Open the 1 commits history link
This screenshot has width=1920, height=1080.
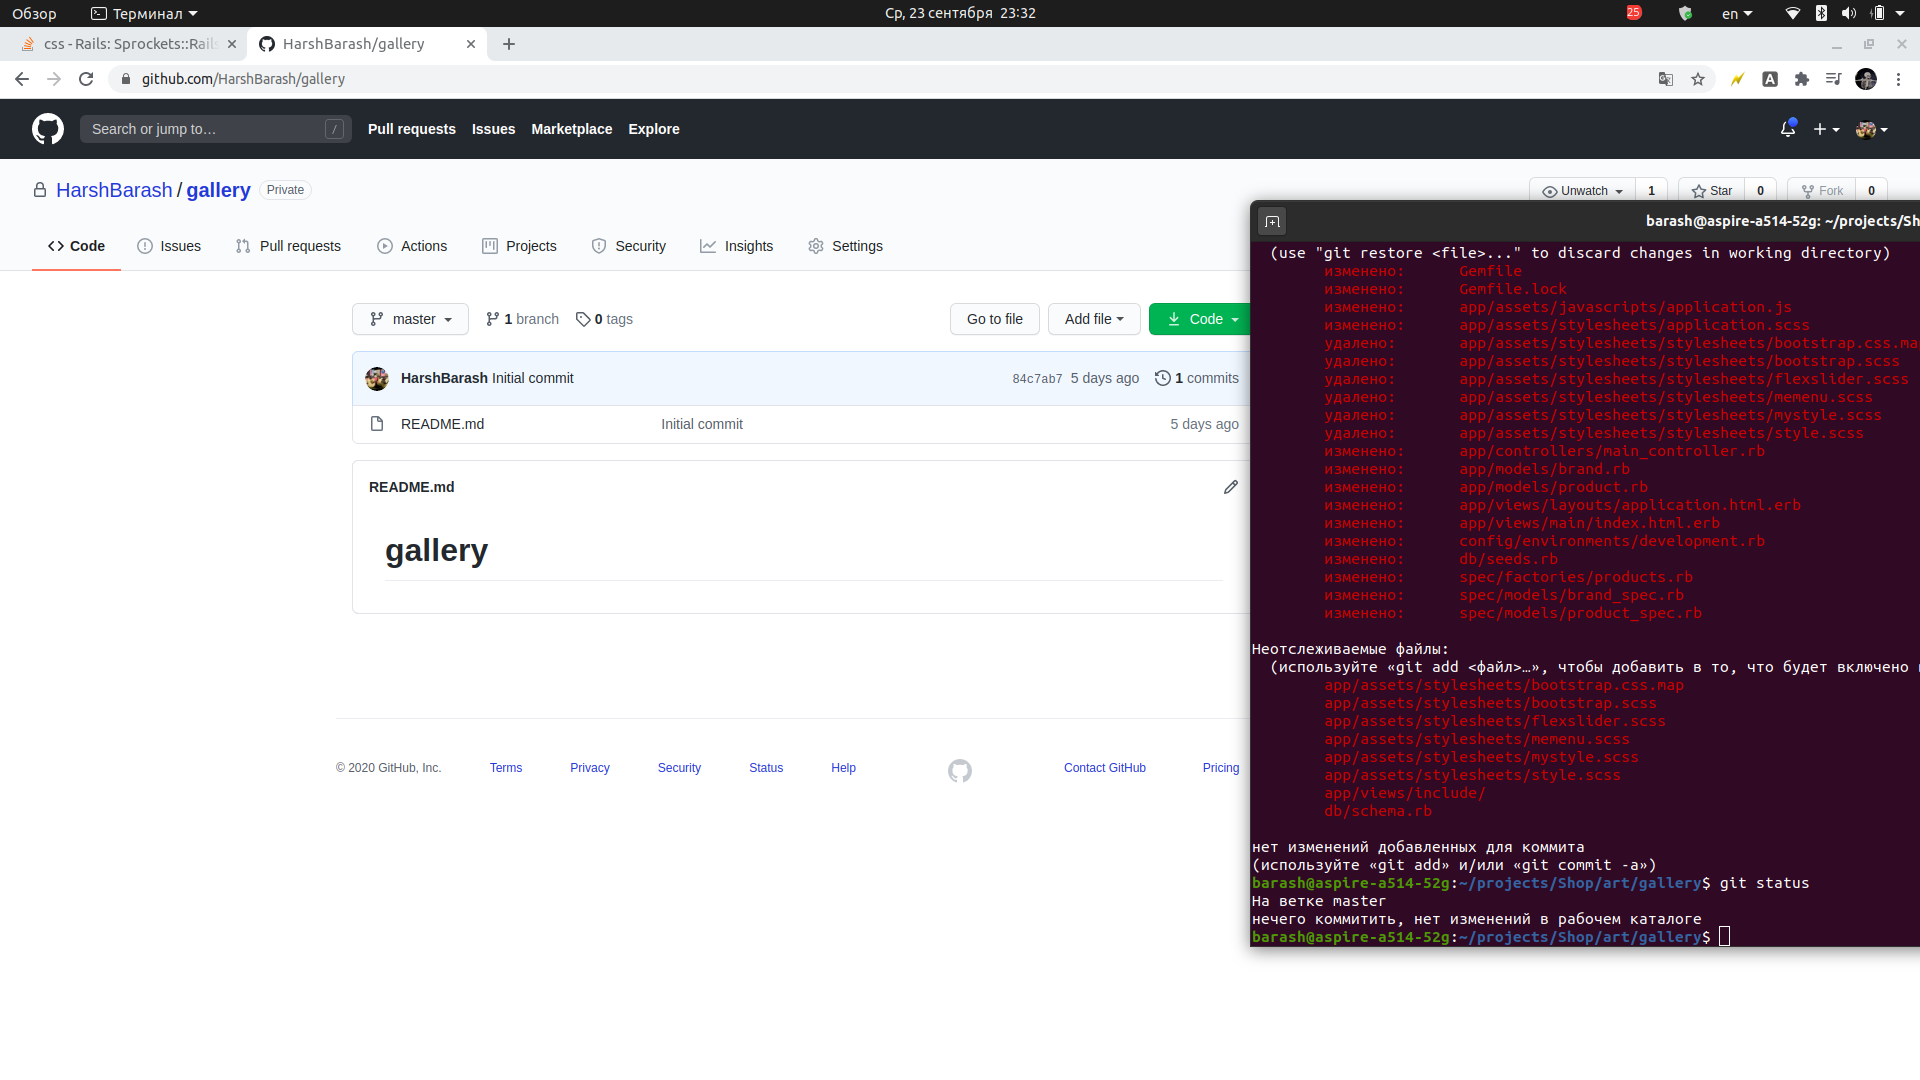click(1197, 378)
